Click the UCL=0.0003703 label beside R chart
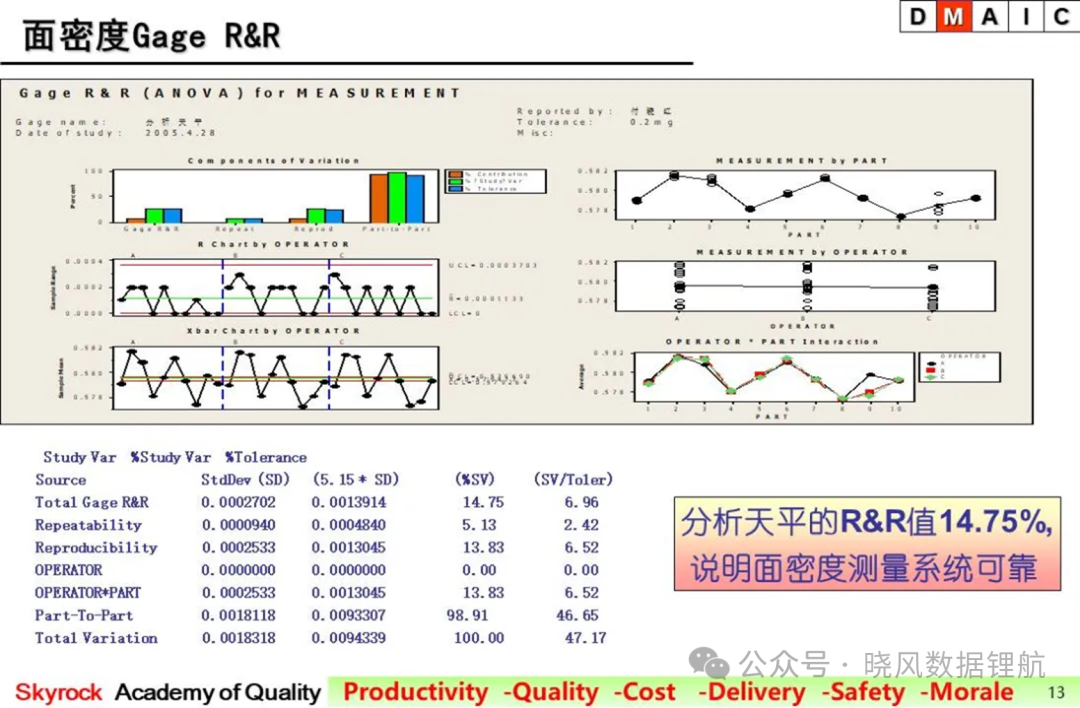This screenshot has width=1080, height=708. pyautogui.click(x=493, y=265)
